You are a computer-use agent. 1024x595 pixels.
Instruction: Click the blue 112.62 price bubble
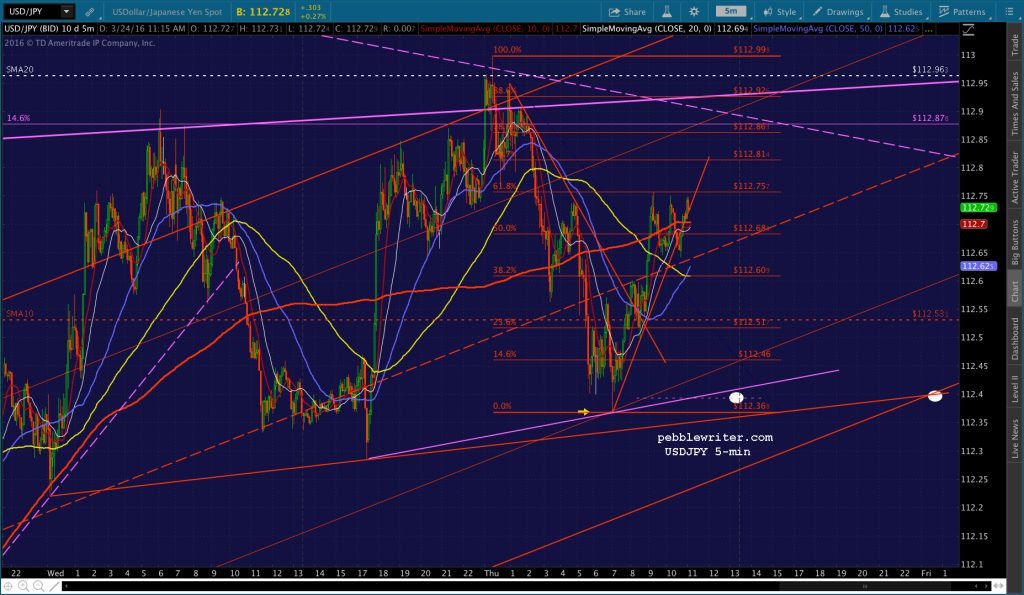(978, 266)
